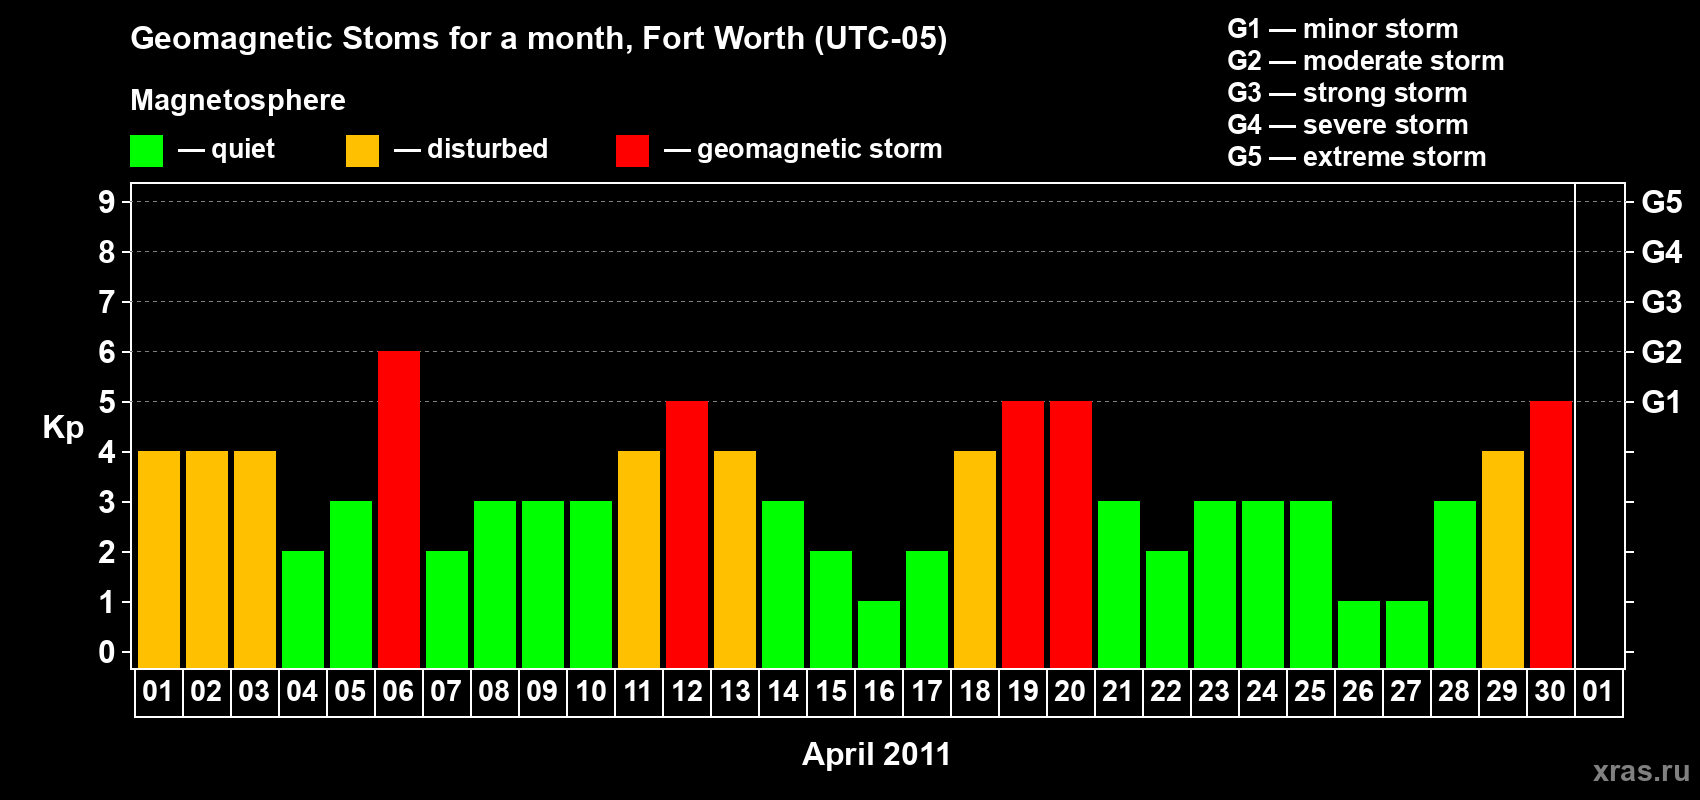Click the Kp value 6 on the axis

107,352
